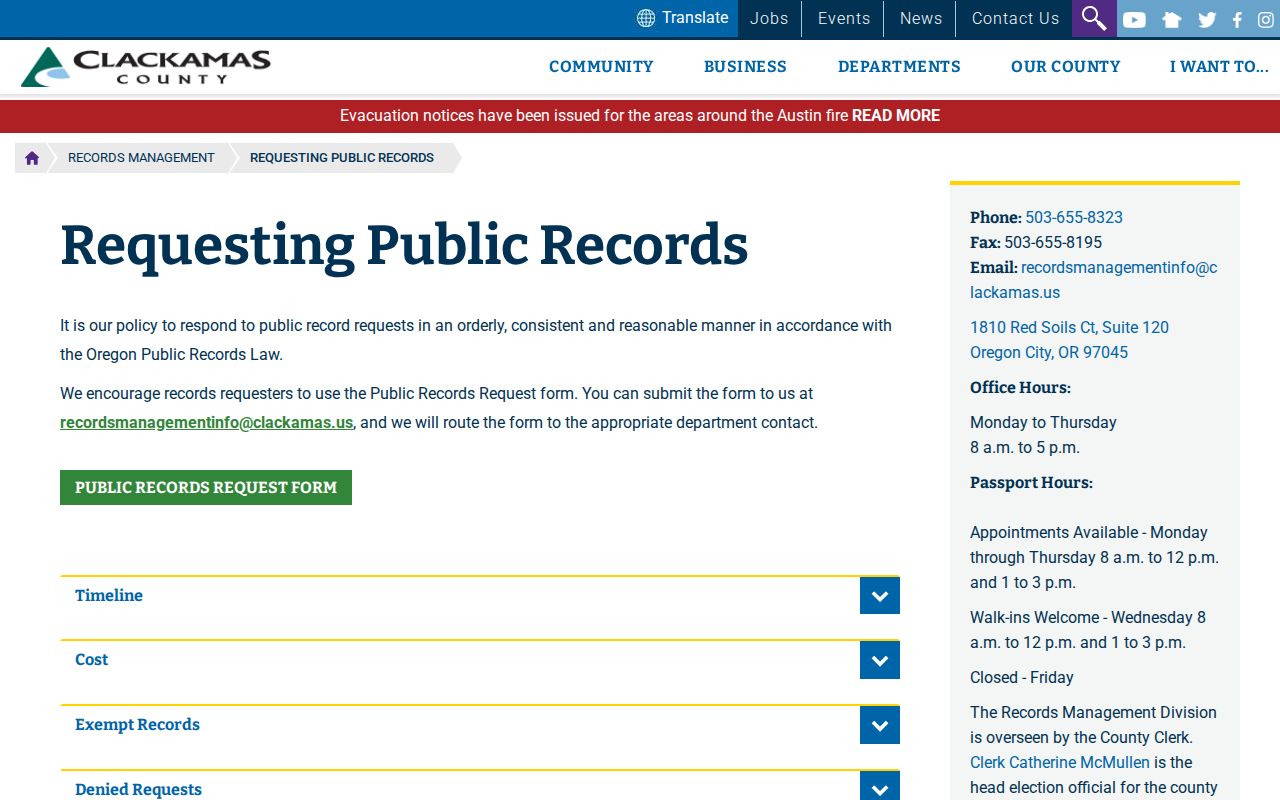Viewport: 1280px width, 800px height.
Task: Click recordsmanagementinfo email link in paragraph
Action: [x=206, y=423]
